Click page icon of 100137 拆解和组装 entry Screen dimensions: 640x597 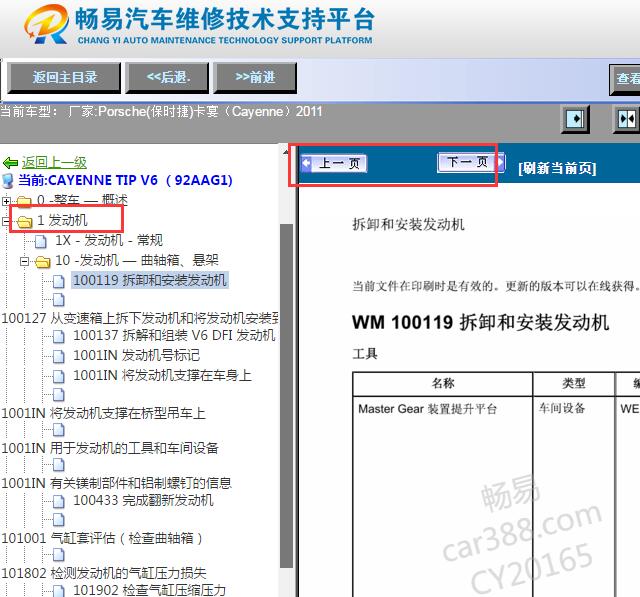pos(59,337)
